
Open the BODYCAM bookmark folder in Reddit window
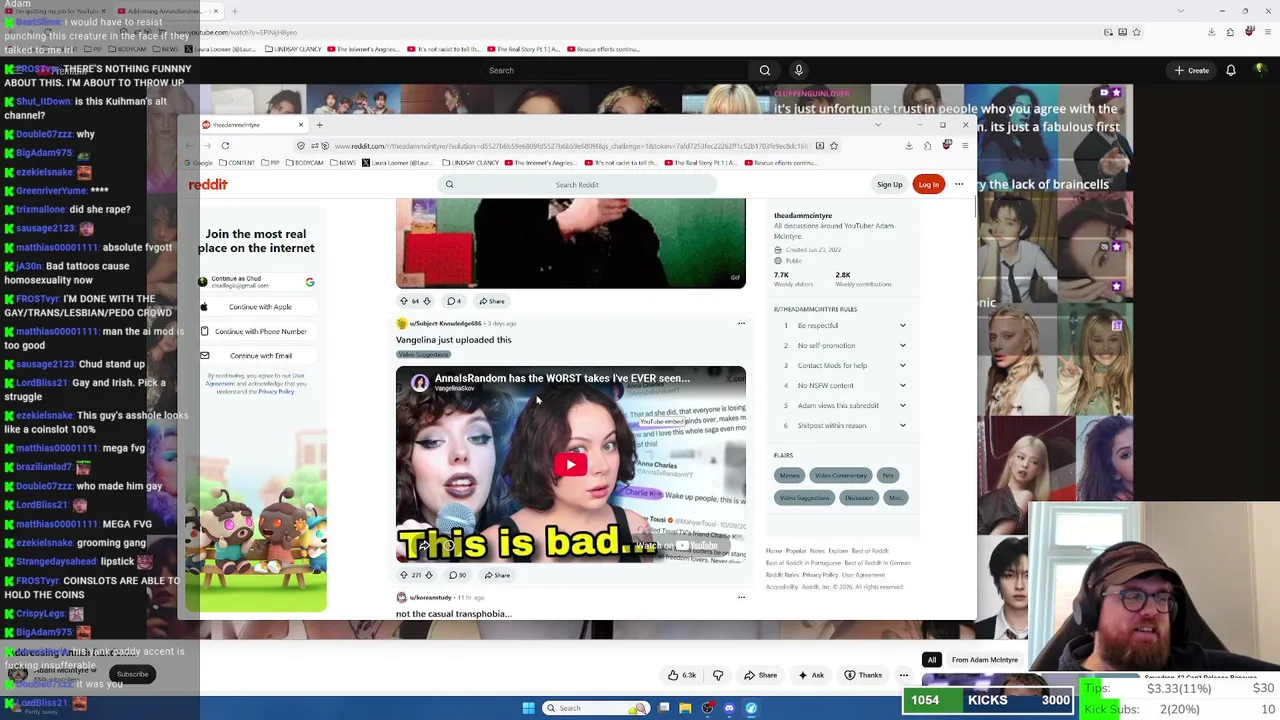pos(305,163)
